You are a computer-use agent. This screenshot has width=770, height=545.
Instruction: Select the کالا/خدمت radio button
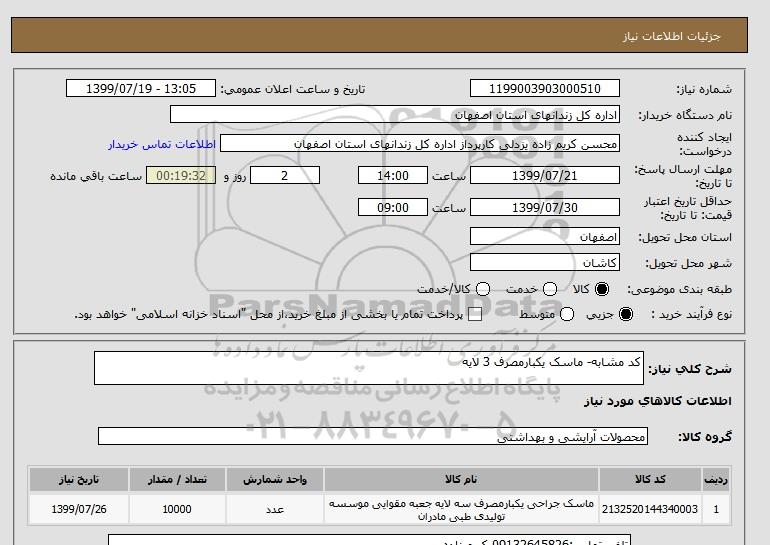coord(483,289)
